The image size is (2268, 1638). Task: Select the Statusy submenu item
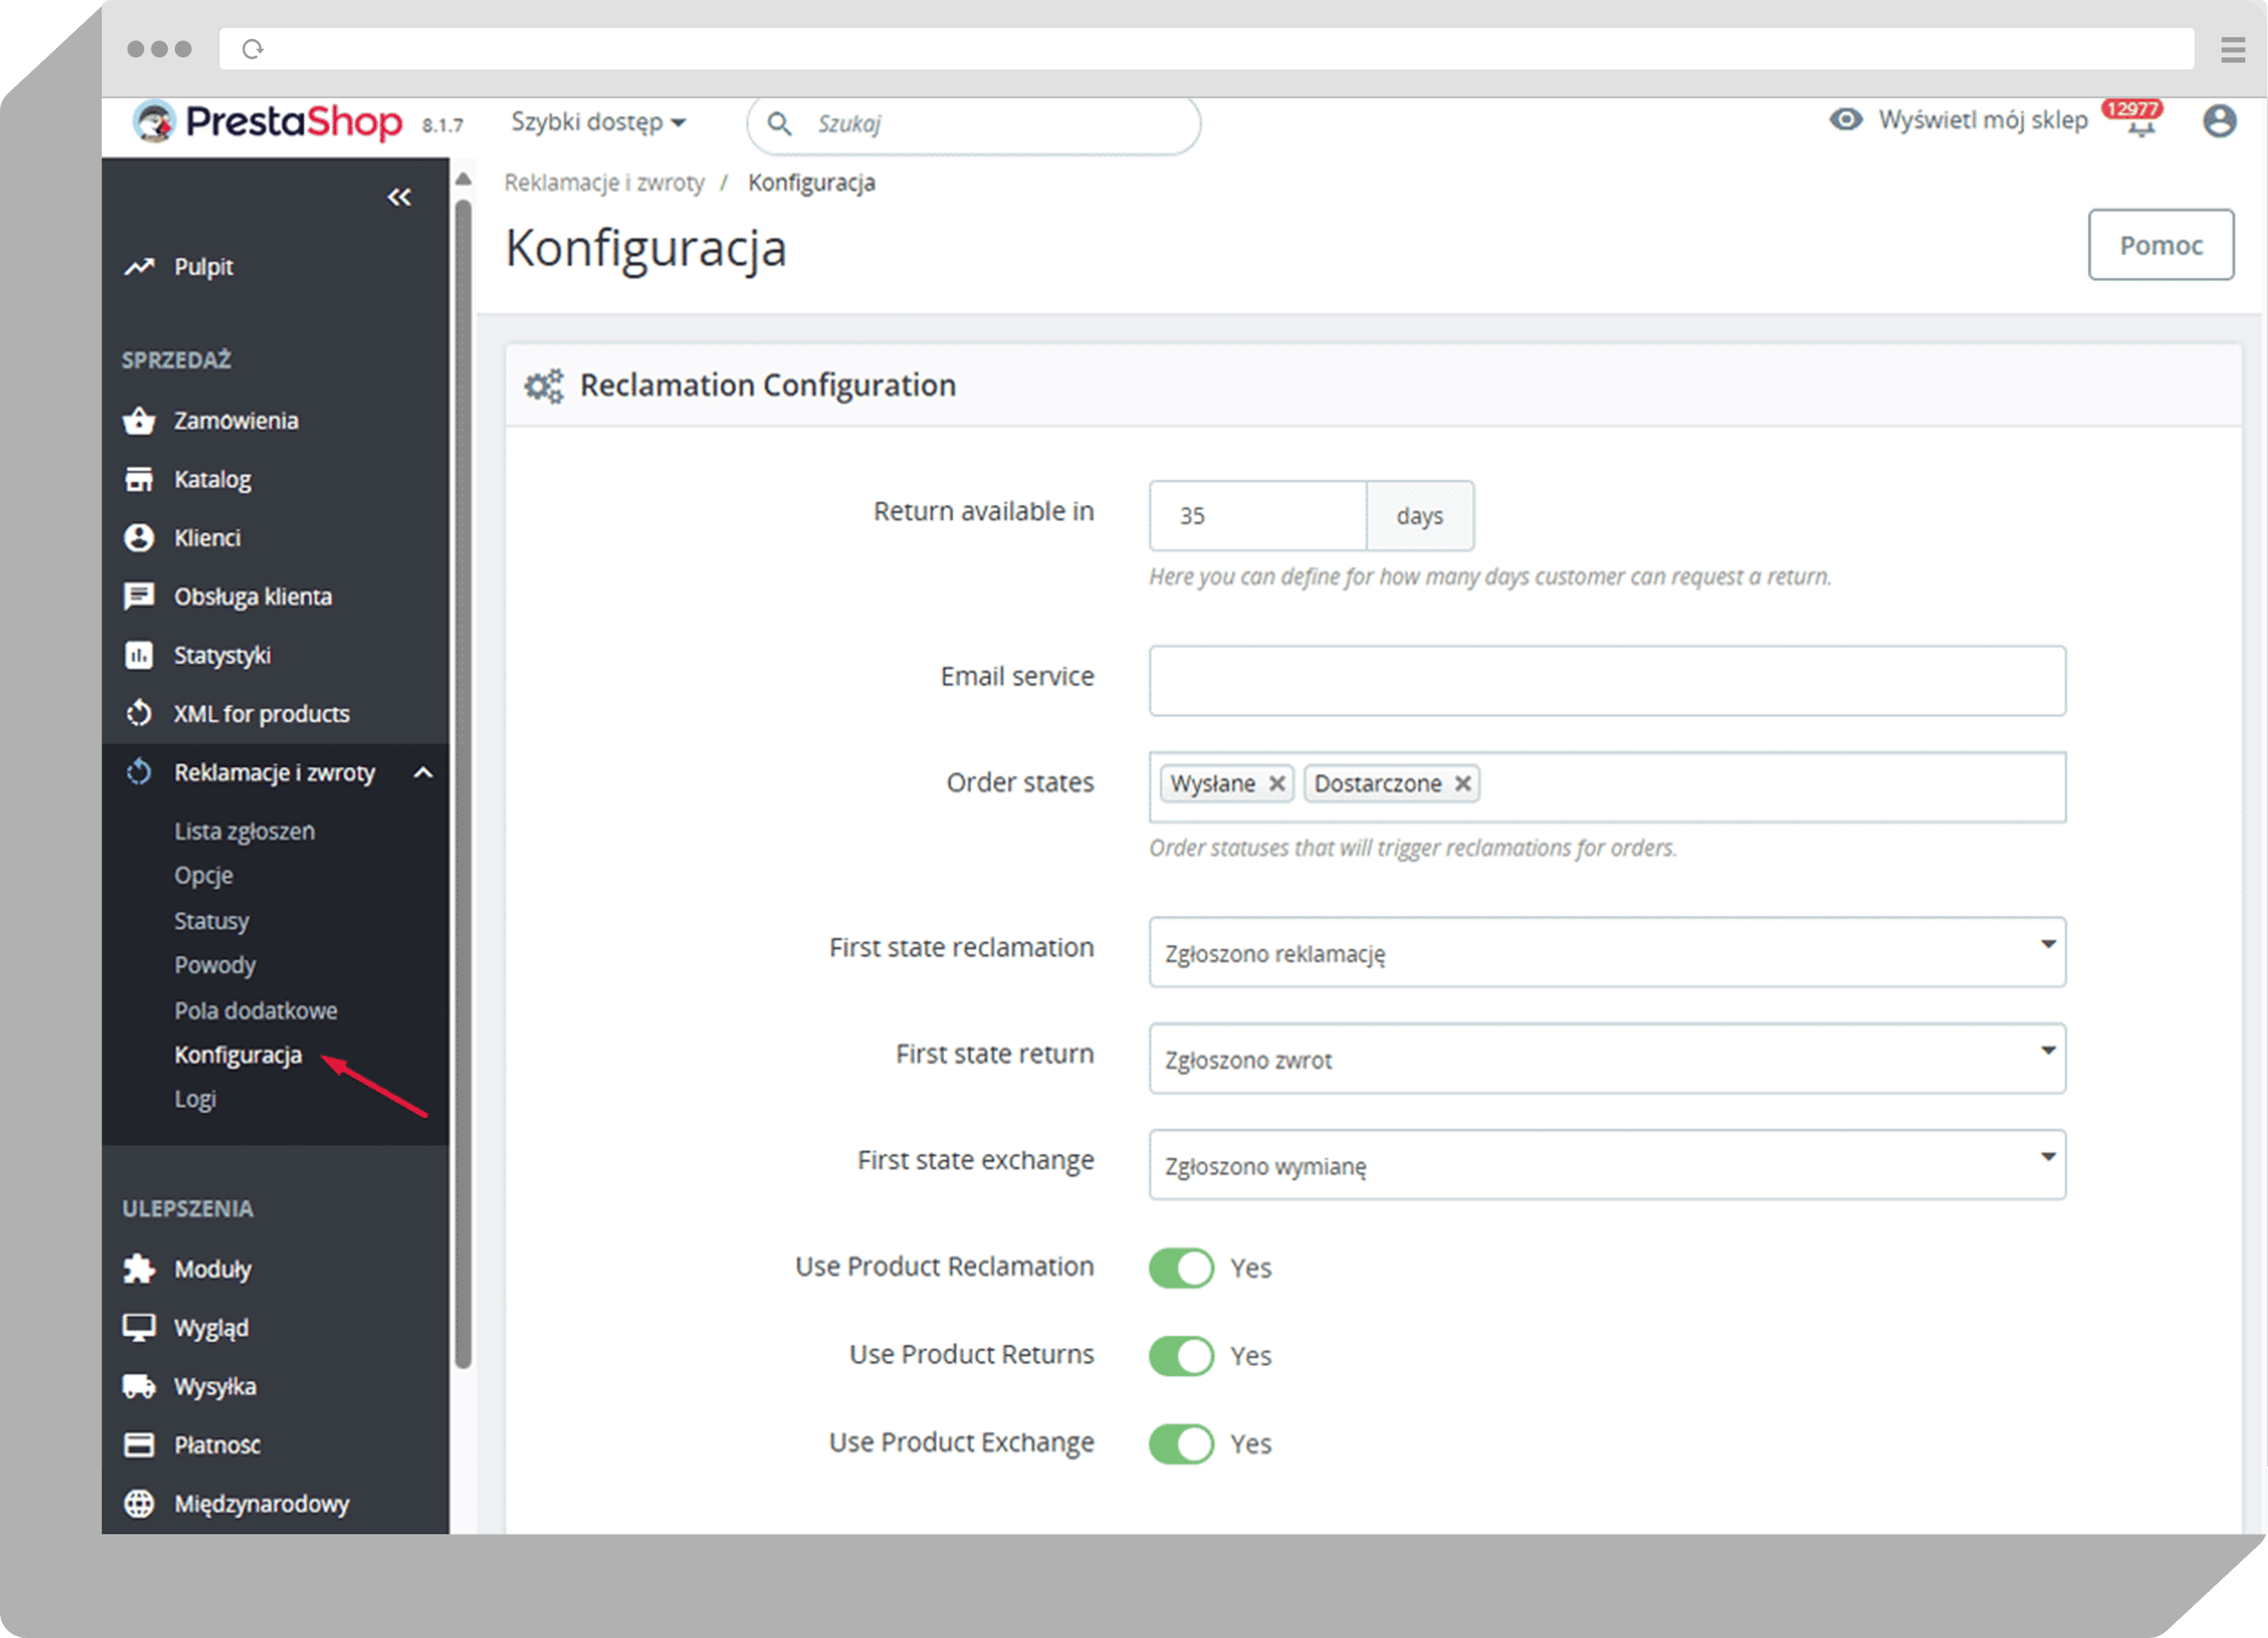click(211, 920)
